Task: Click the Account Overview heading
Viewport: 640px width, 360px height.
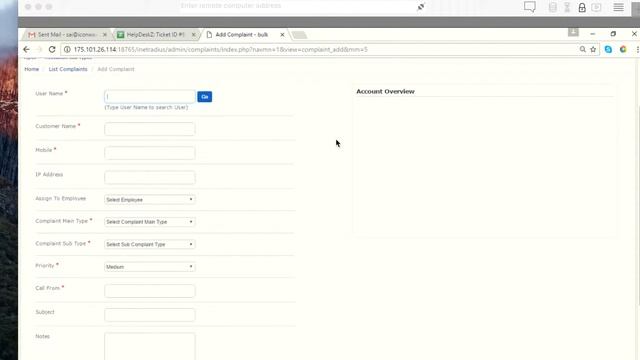Action: [385, 91]
